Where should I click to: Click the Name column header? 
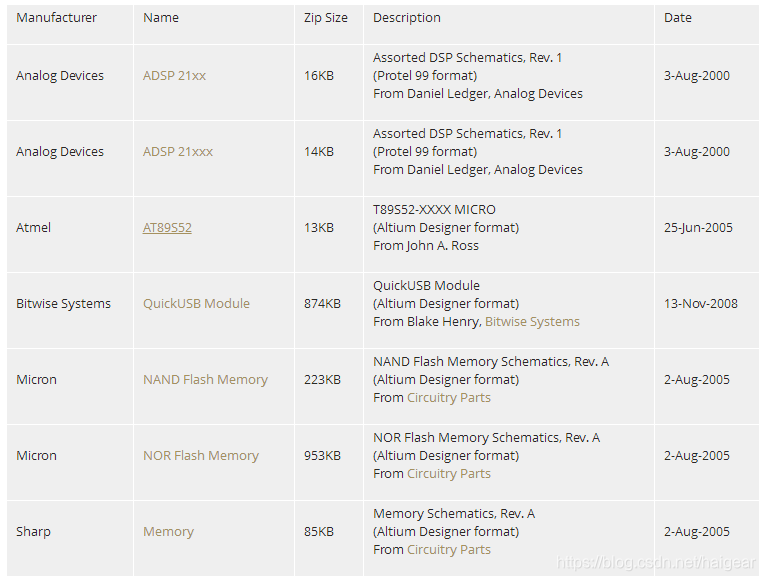[x=160, y=18]
